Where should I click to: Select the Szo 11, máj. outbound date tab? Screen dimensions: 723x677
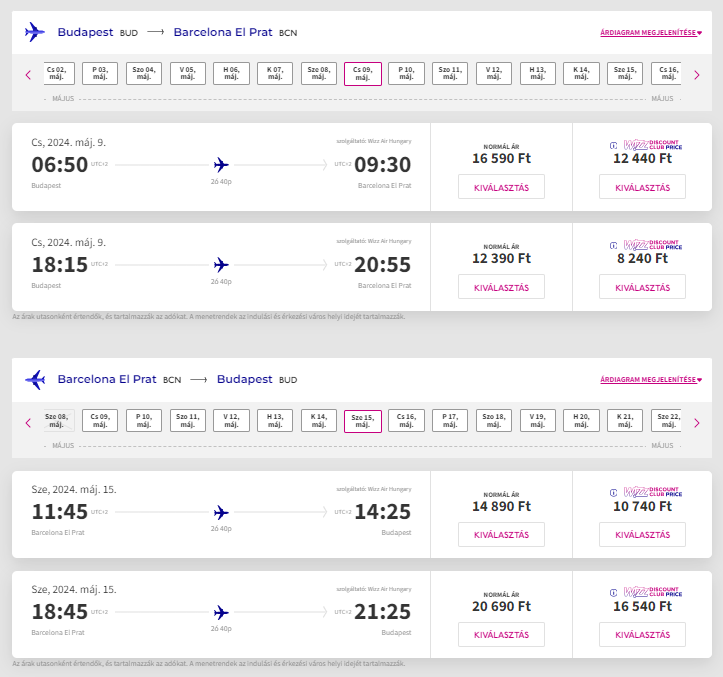pyautogui.click(x=450, y=73)
